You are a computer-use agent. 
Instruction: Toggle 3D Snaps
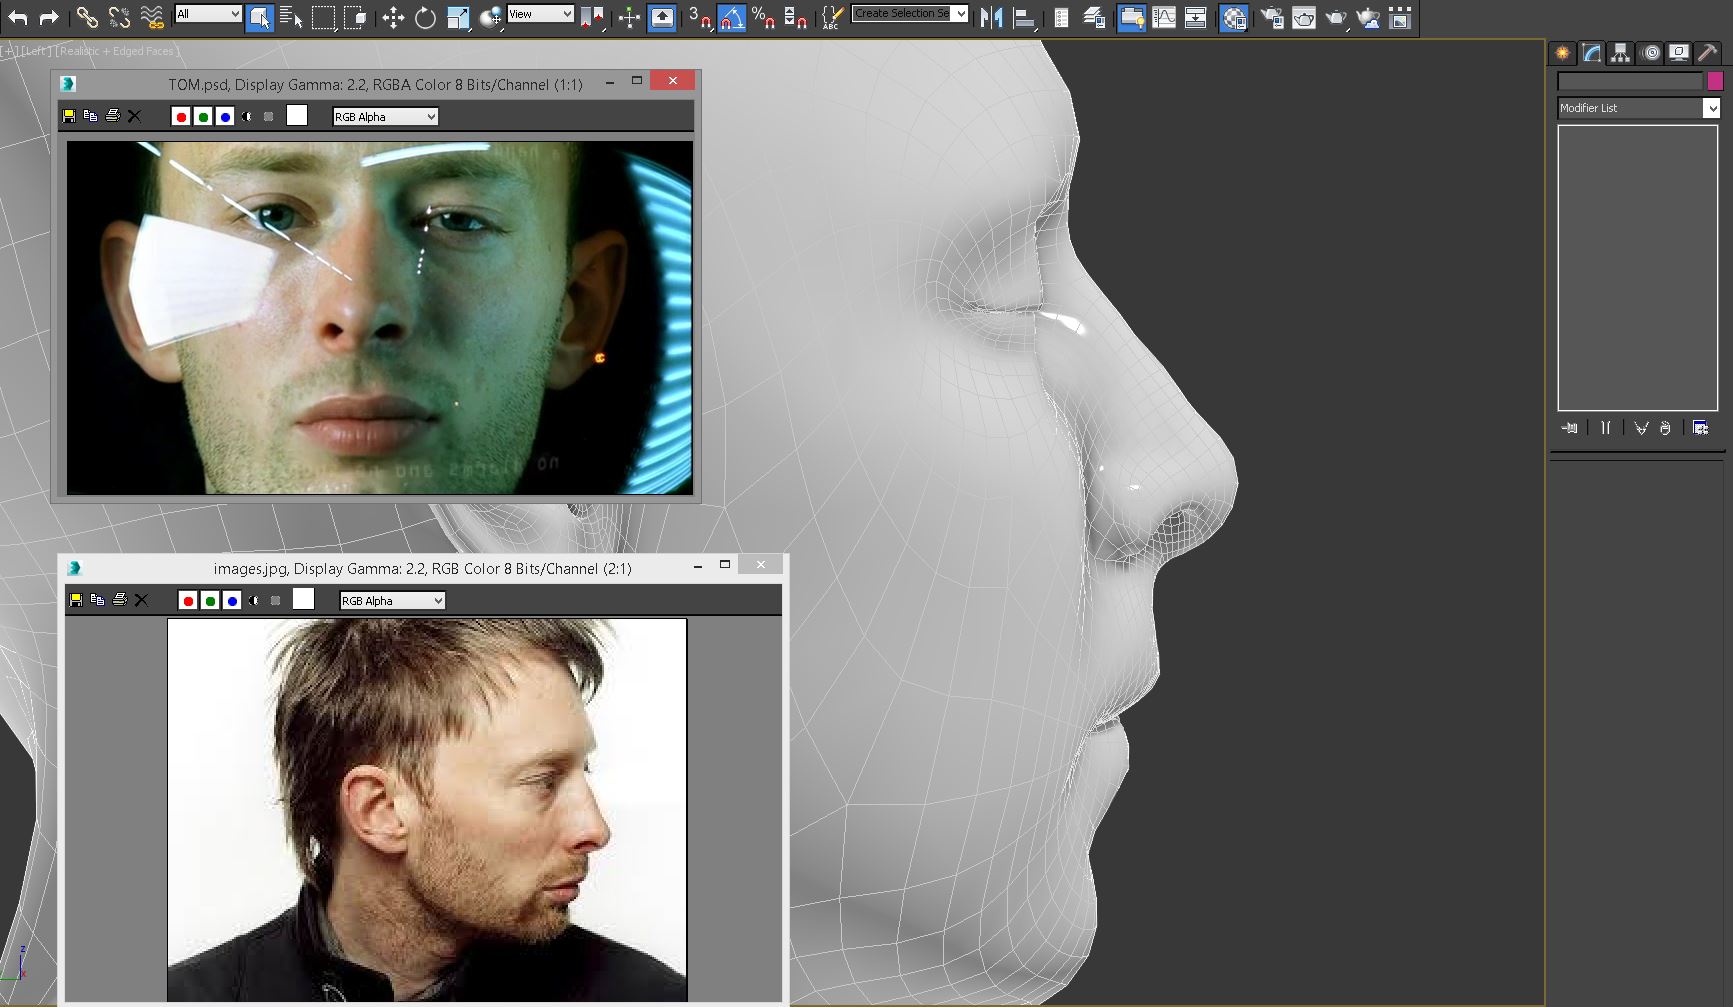699,17
